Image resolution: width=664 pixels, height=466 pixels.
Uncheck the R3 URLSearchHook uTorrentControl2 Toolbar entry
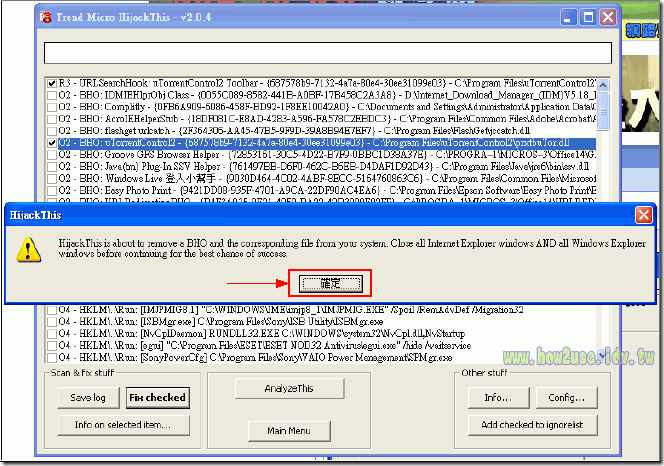(x=52, y=82)
